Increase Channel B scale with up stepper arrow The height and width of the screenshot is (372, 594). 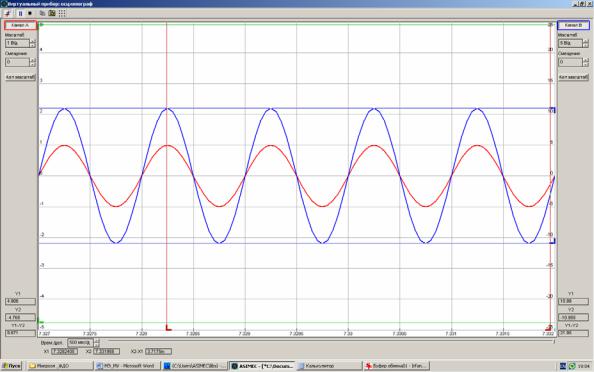click(x=586, y=41)
